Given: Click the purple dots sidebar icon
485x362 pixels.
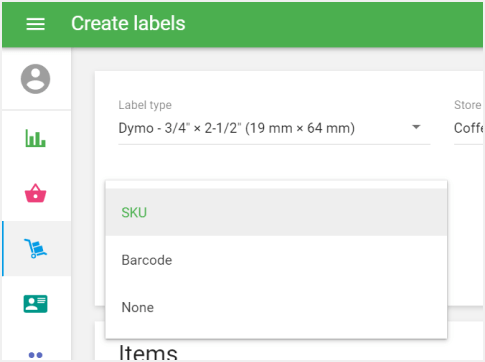Looking at the screenshot, I should point(36,355).
